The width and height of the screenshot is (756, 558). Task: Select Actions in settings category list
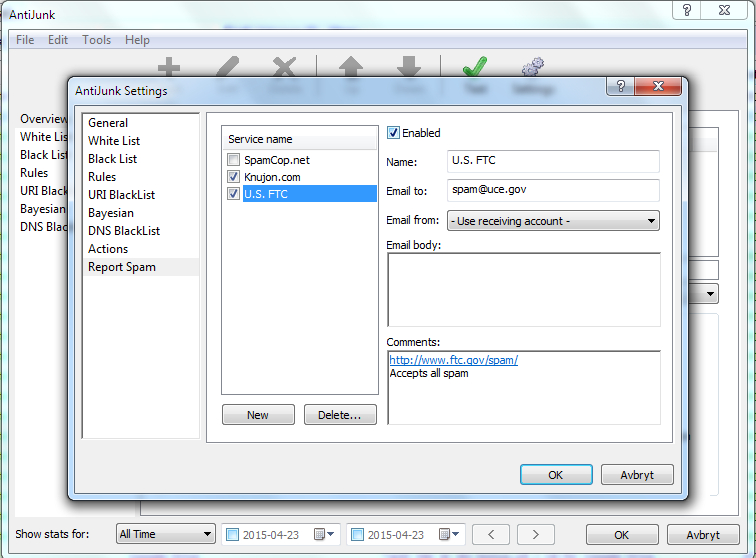coord(141,249)
